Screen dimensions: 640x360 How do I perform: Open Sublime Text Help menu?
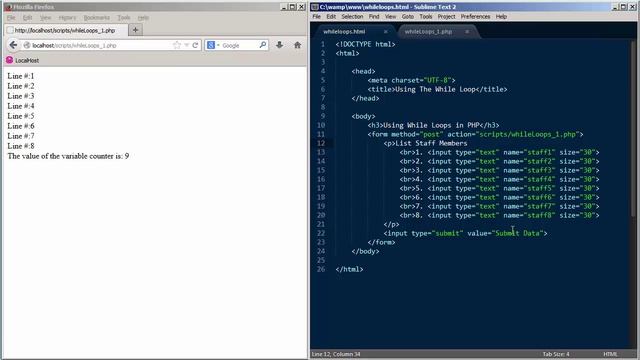pyautogui.click(x=501, y=17)
